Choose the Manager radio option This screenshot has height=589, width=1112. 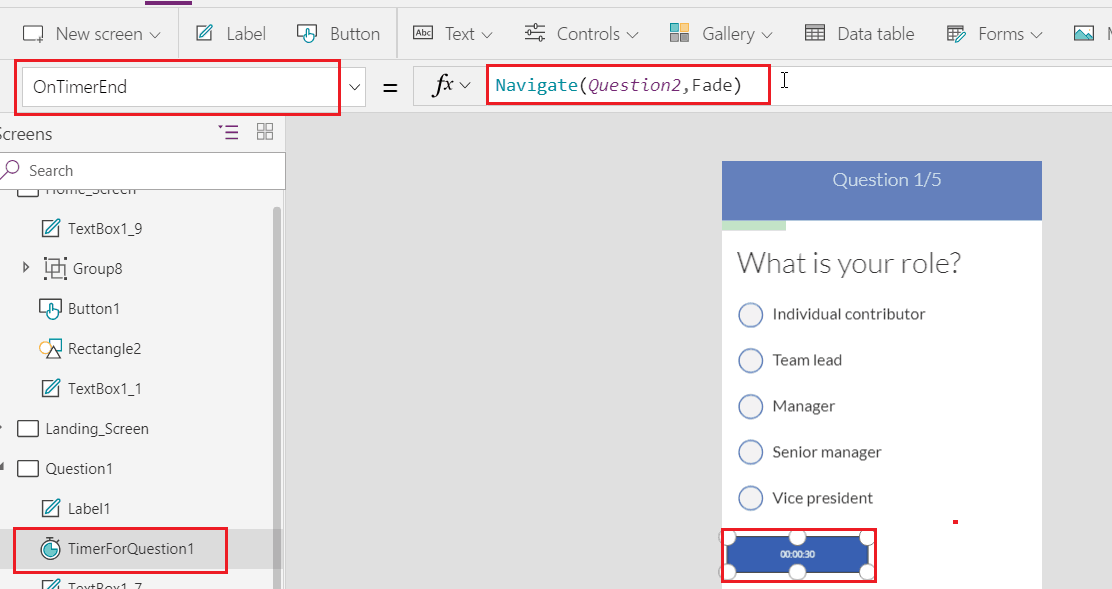[751, 406]
